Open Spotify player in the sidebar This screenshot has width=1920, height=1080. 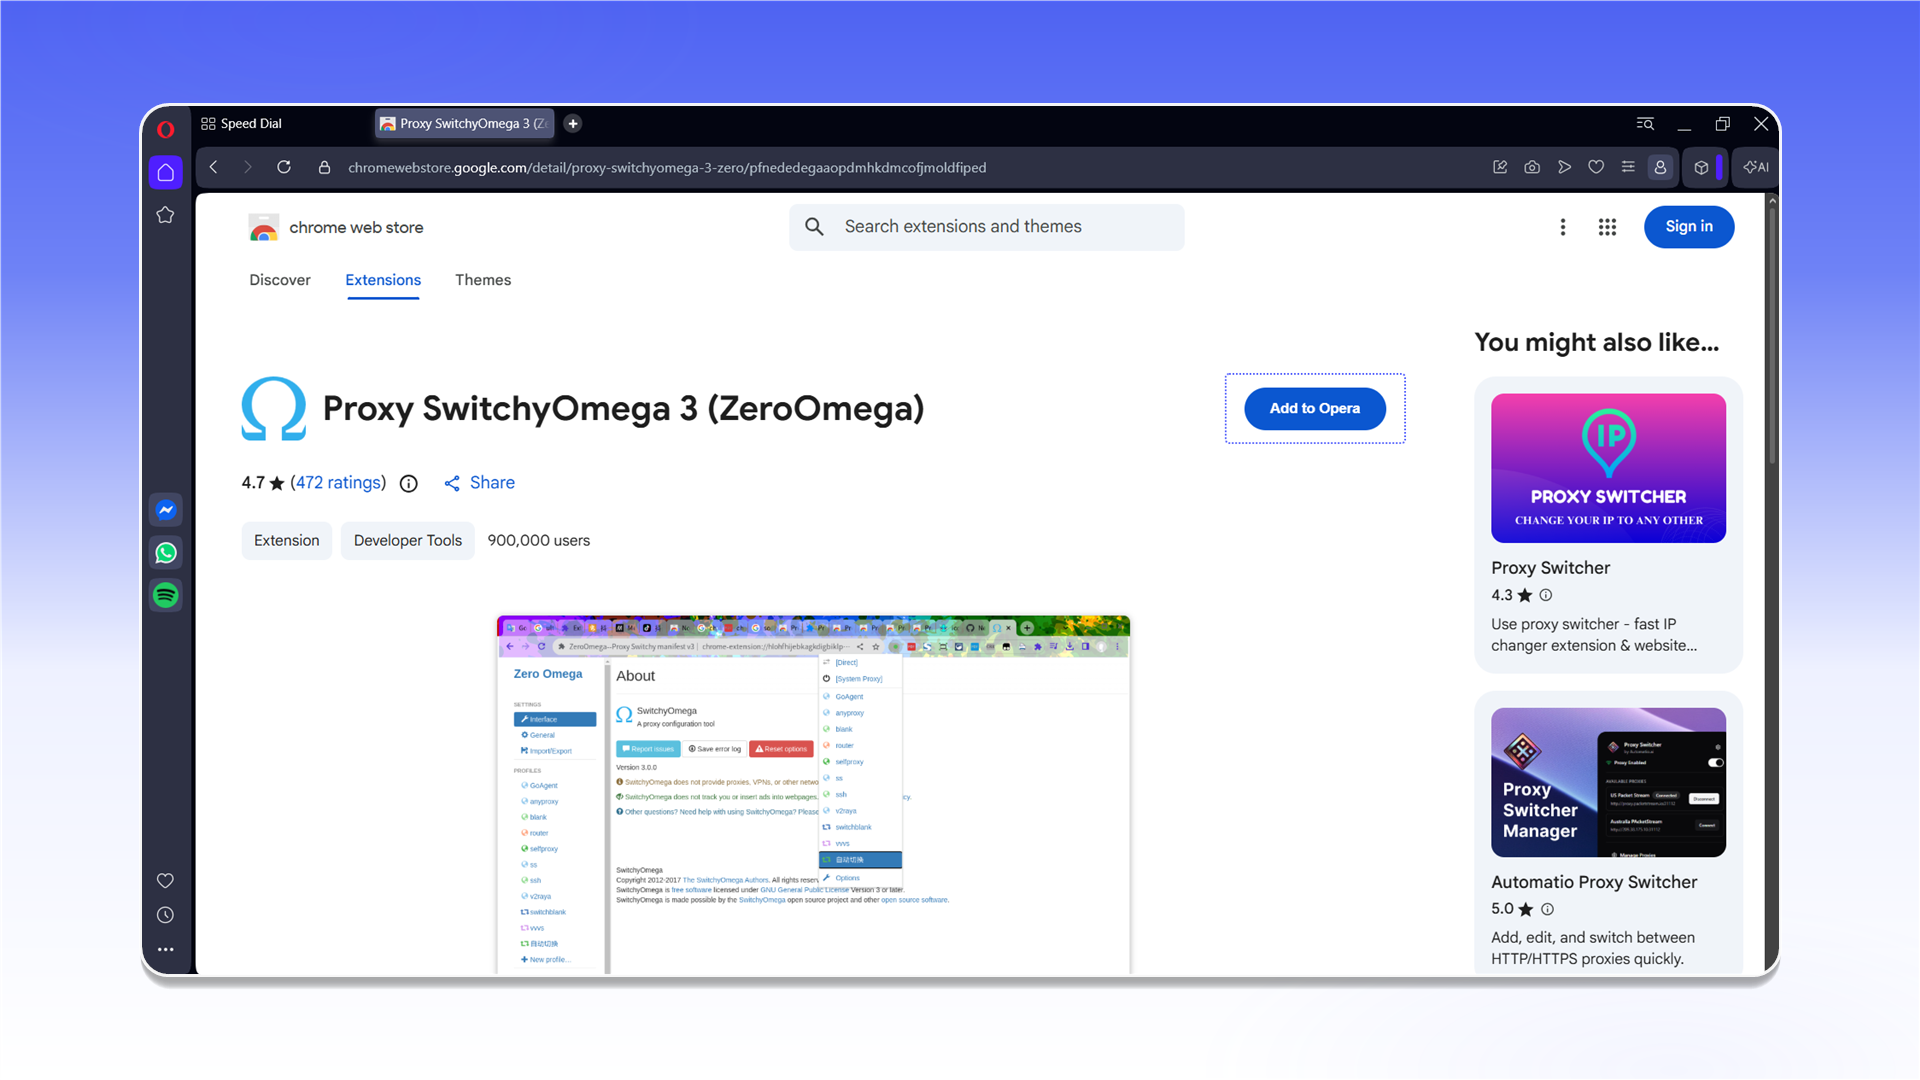[x=166, y=596]
